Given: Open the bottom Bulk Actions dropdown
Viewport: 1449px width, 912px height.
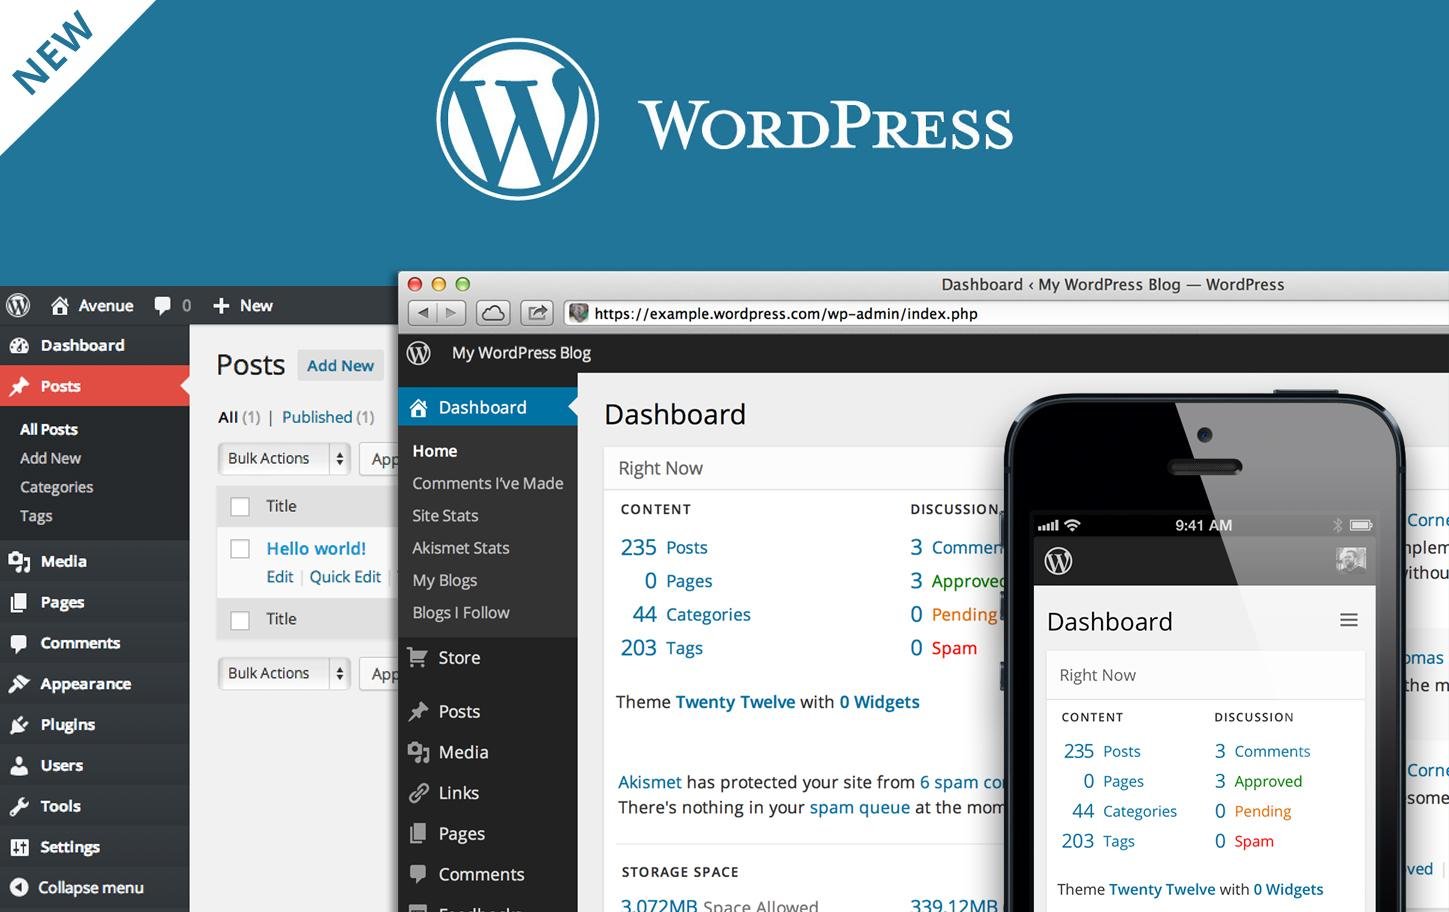Looking at the screenshot, I should click(x=284, y=673).
